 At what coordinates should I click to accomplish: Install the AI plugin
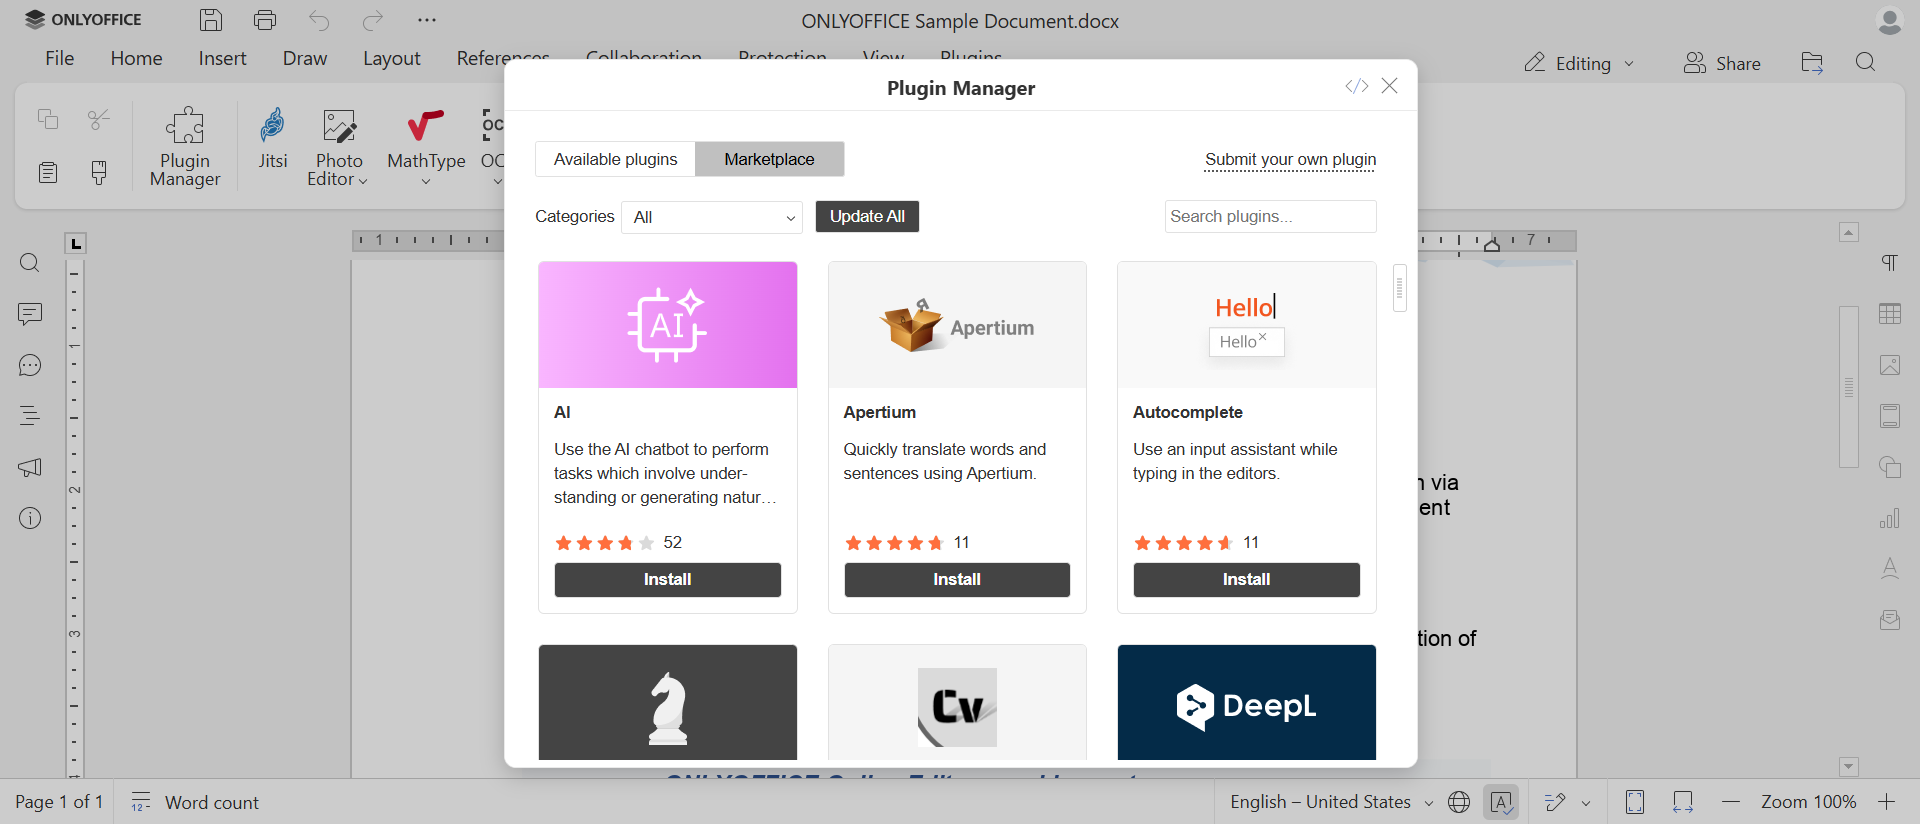(x=668, y=580)
